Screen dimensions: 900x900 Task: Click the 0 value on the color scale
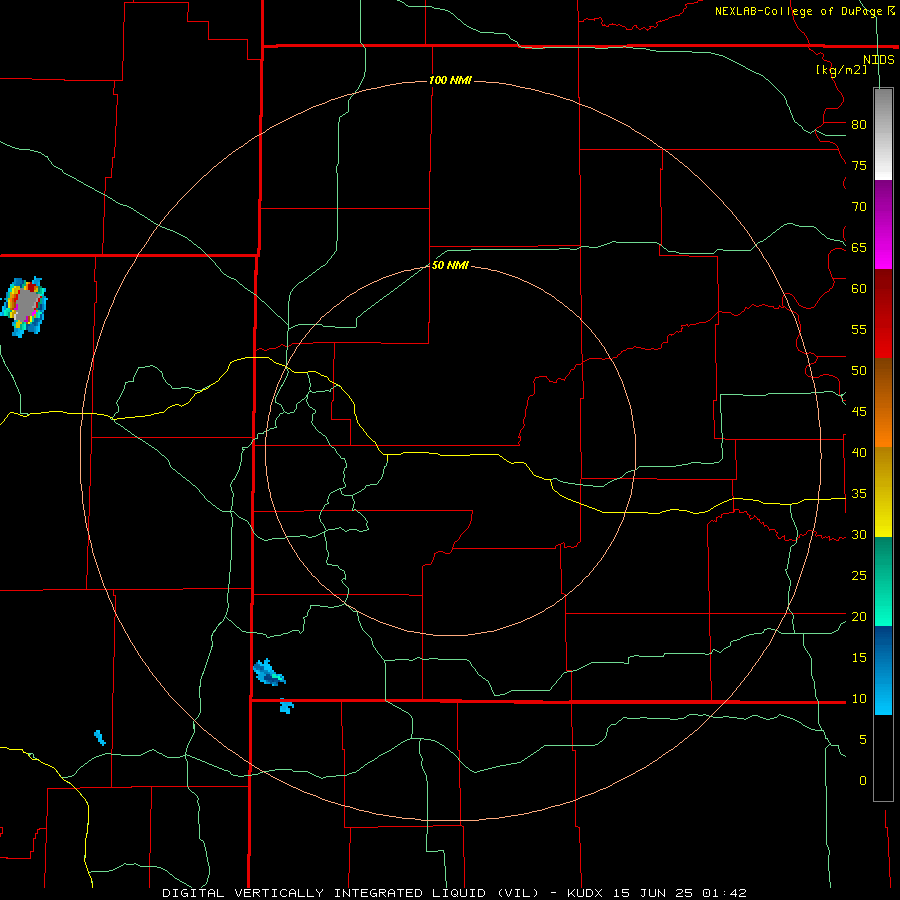[x=863, y=781]
